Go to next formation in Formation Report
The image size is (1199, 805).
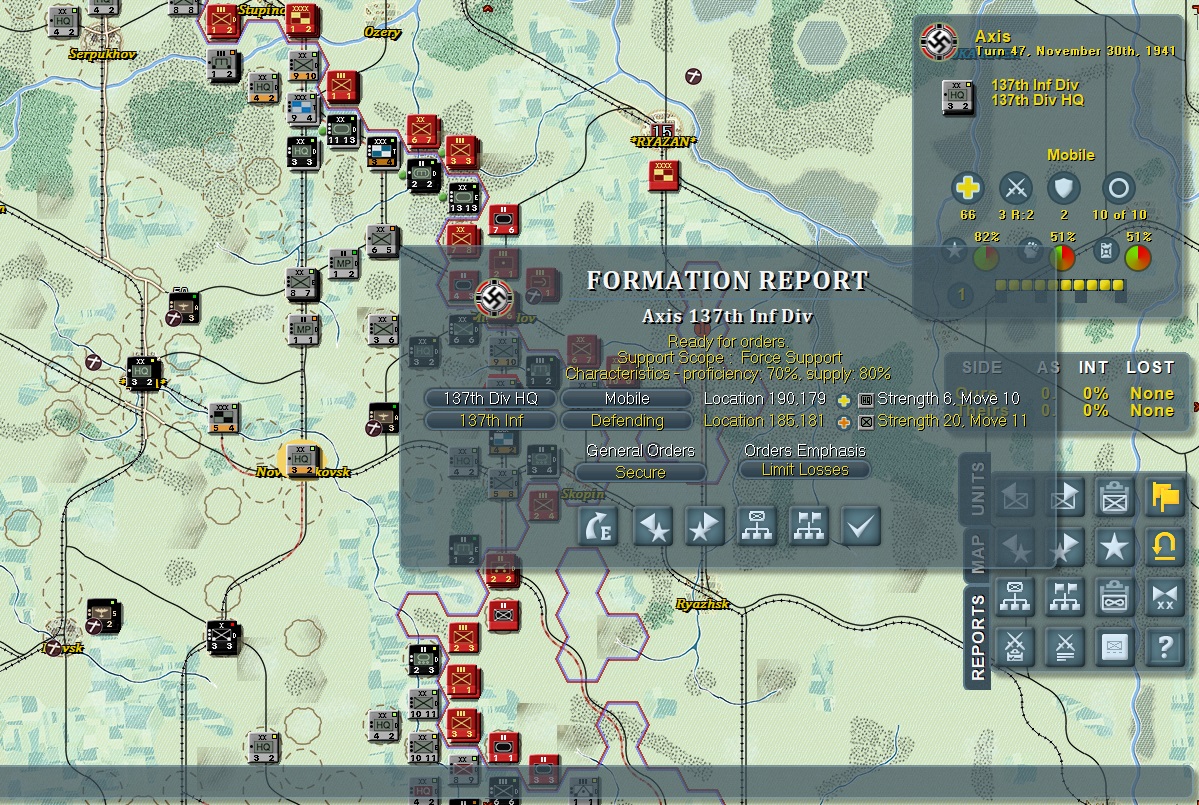click(x=704, y=527)
